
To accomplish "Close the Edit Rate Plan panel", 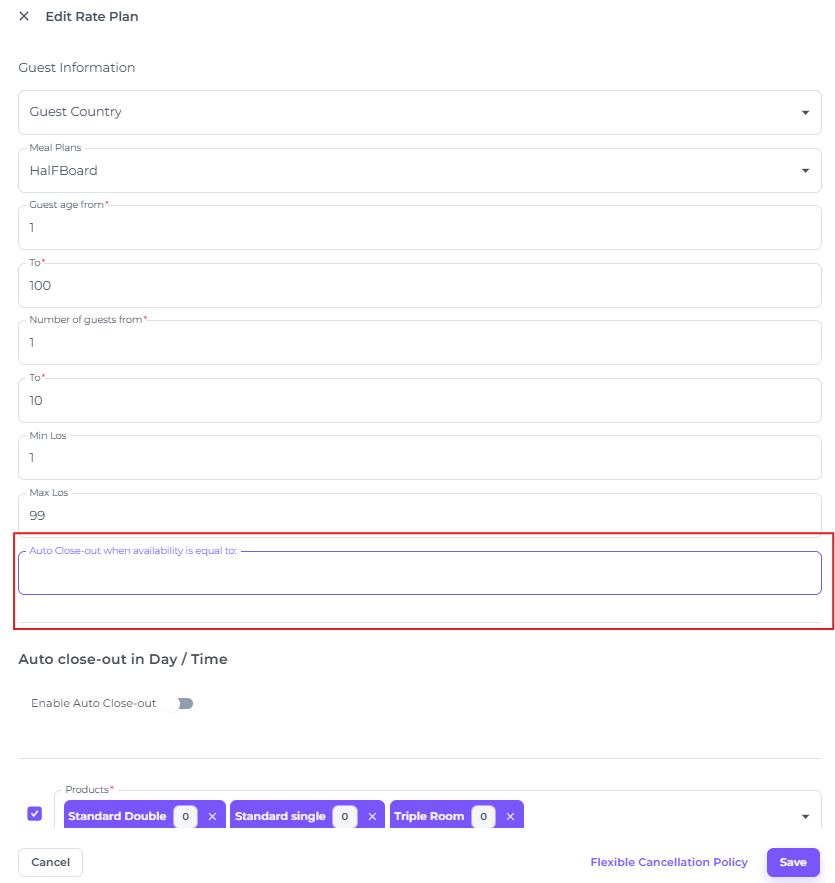I will click(24, 16).
